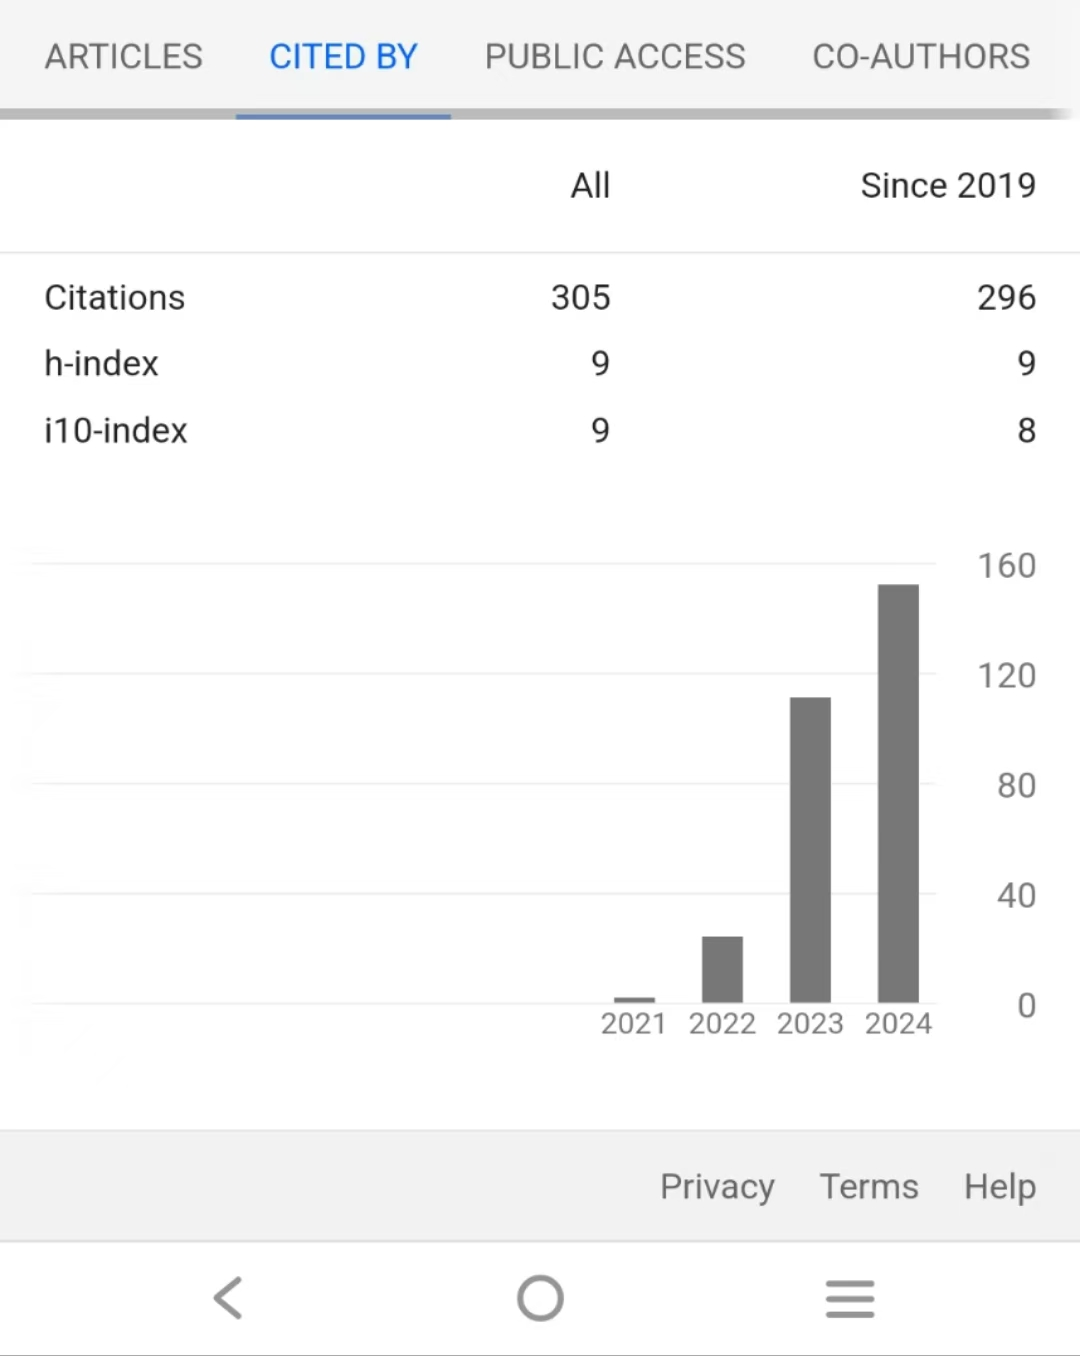Click the Terms link
This screenshot has height=1356, width=1080.
869,1187
